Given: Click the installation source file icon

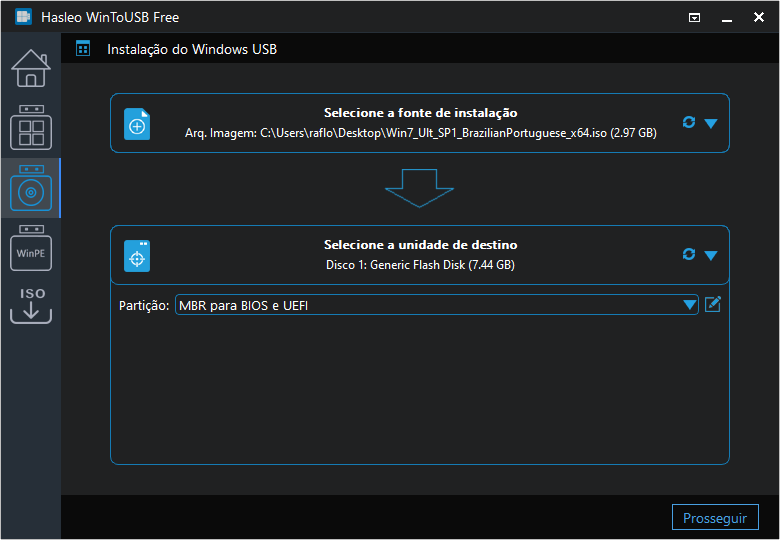Looking at the screenshot, I should 137,124.
